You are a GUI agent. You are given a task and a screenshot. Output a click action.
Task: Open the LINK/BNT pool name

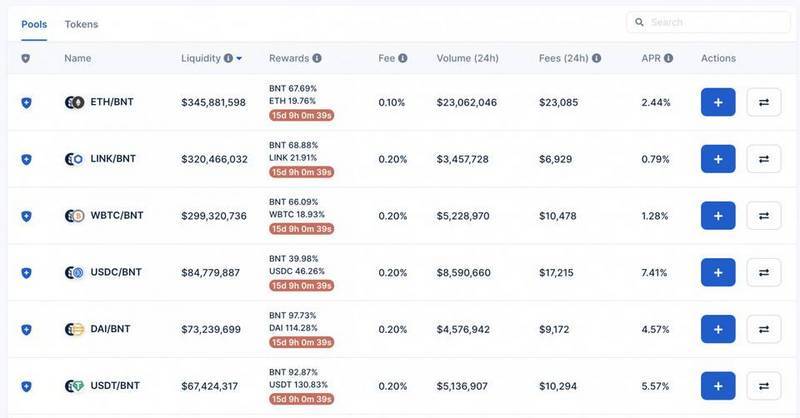tap(114, 159)
